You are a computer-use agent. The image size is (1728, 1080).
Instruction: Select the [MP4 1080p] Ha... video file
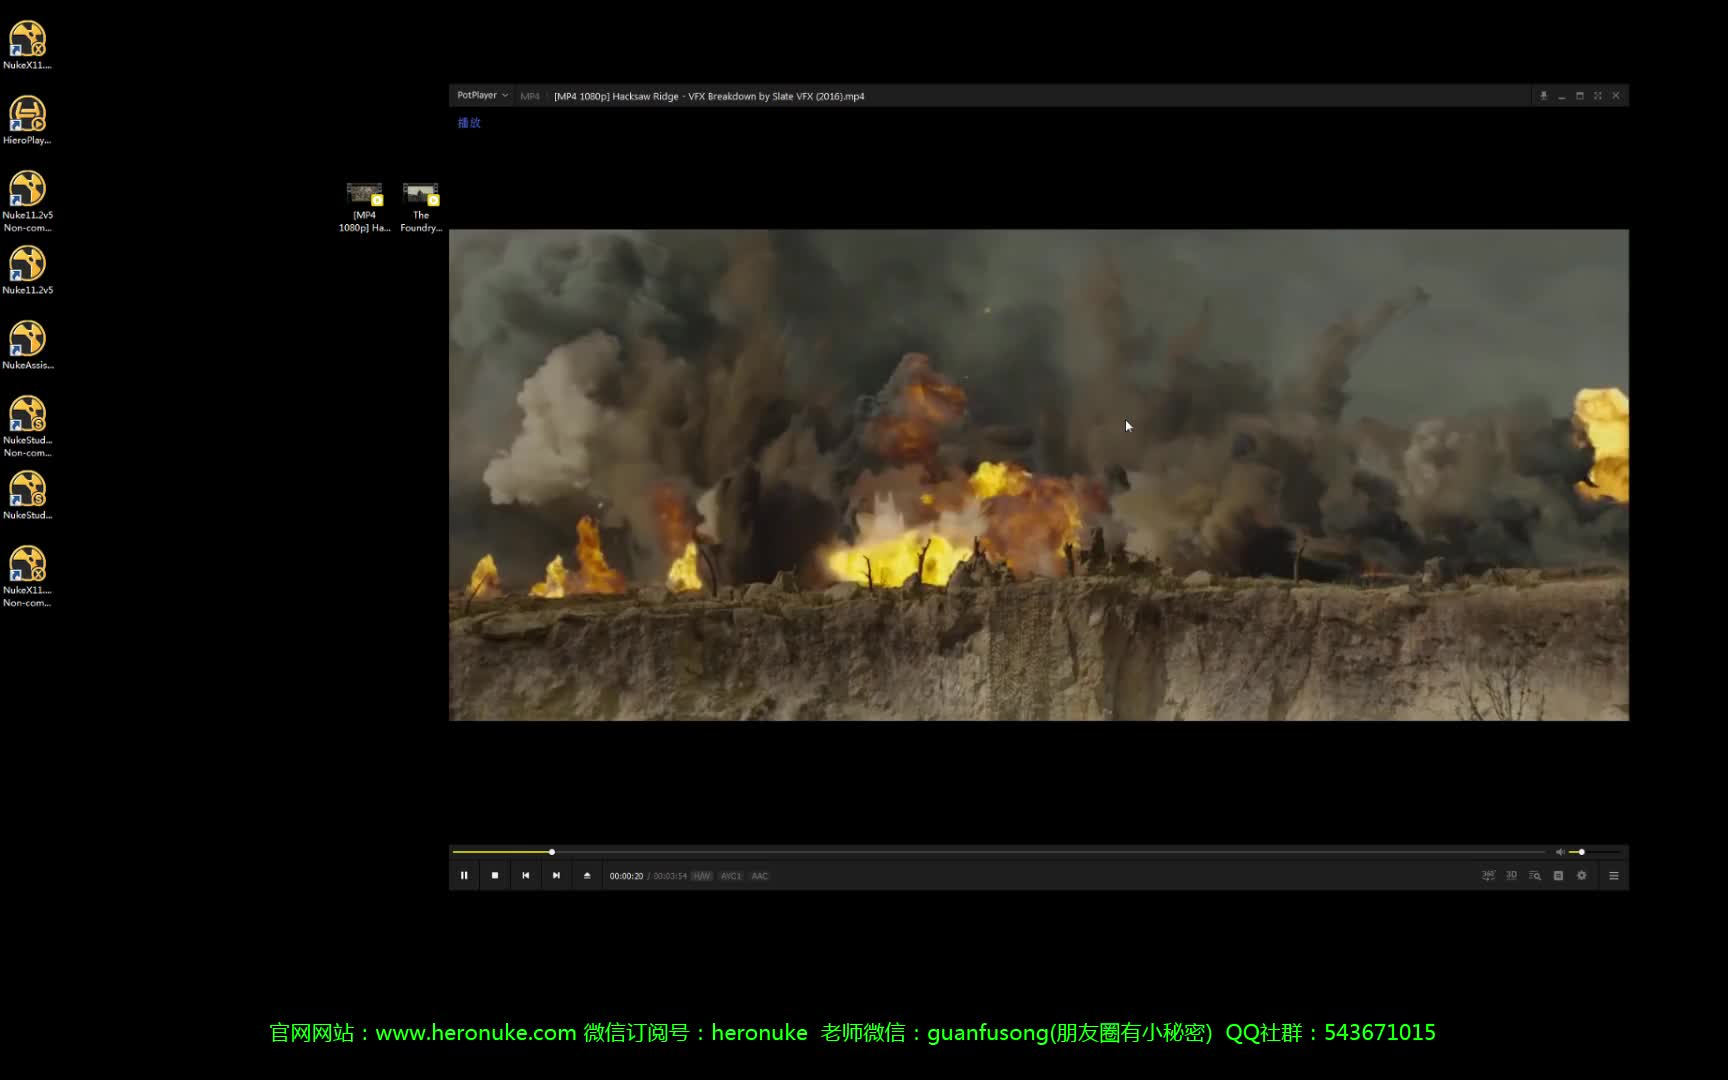coord(365,207)
